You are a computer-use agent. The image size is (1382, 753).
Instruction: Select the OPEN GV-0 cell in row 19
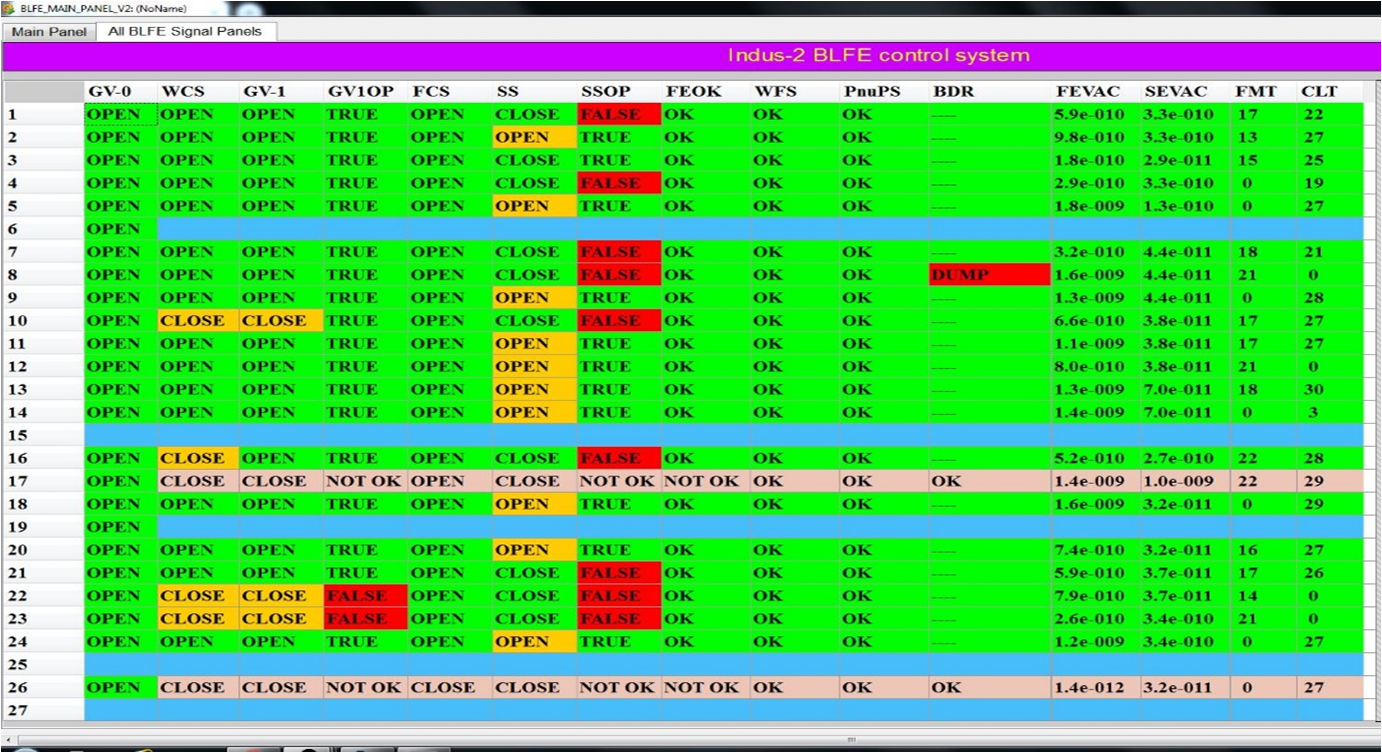[x=120, y=527]
